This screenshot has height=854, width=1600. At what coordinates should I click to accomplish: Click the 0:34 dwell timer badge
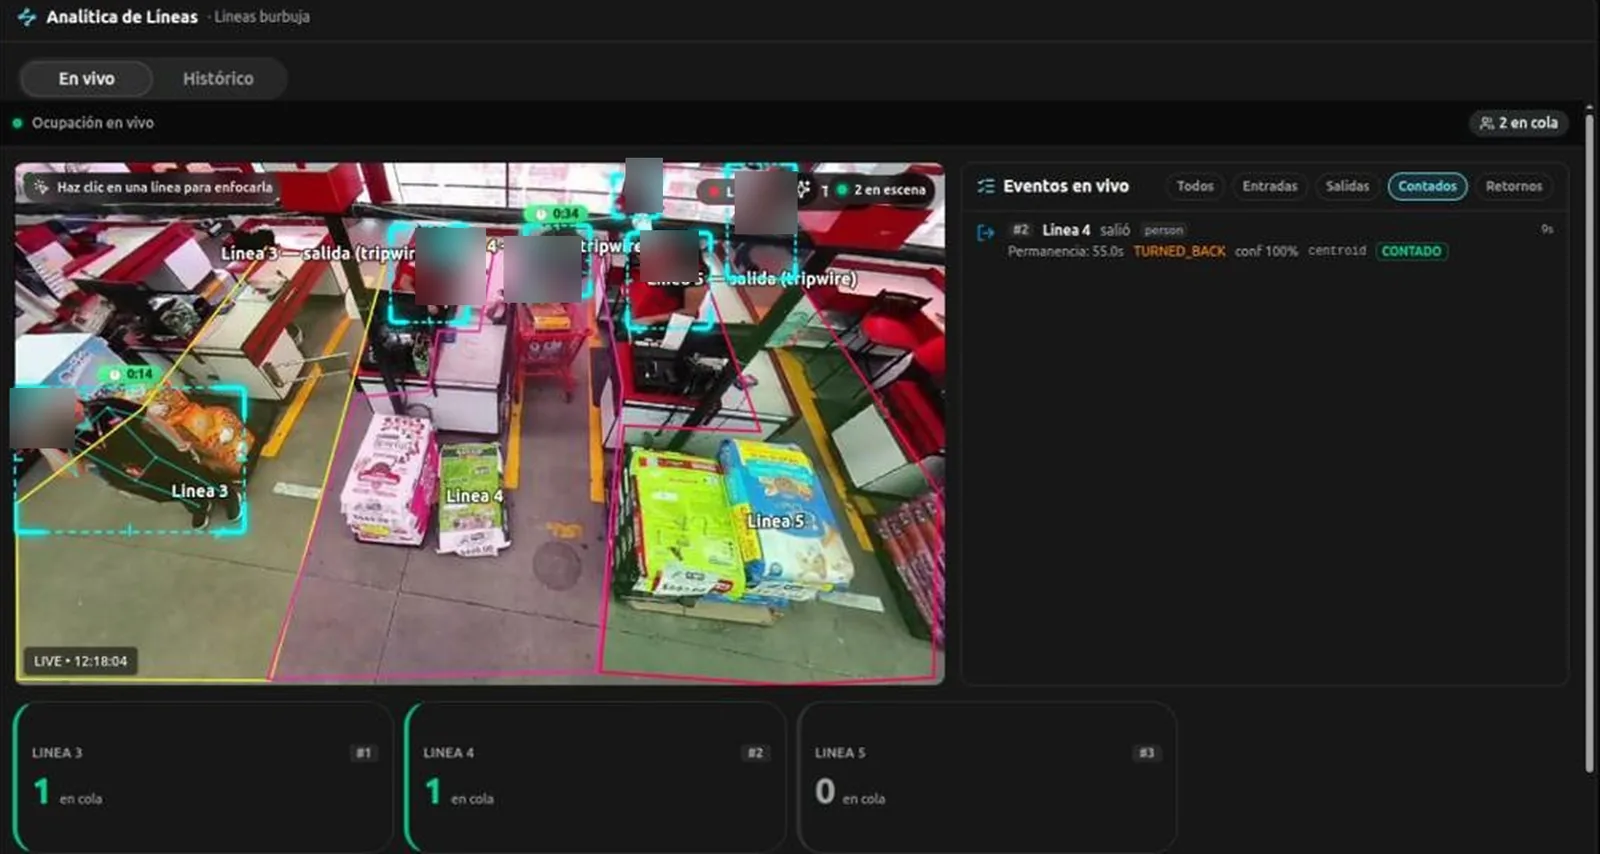[557, 214]
